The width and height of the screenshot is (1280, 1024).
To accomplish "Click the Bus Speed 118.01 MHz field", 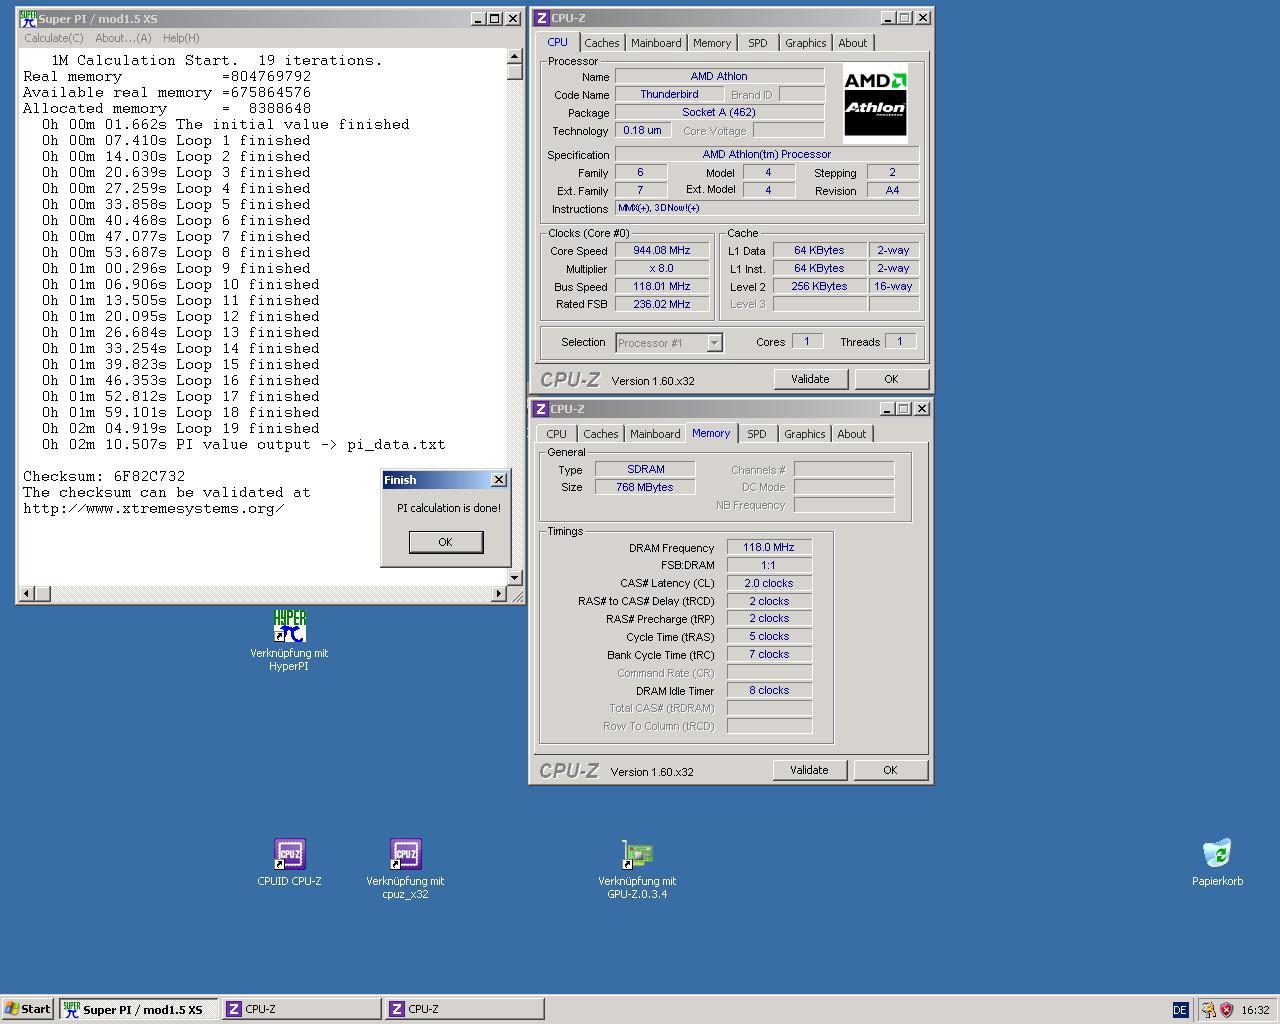I will (661, 287).
